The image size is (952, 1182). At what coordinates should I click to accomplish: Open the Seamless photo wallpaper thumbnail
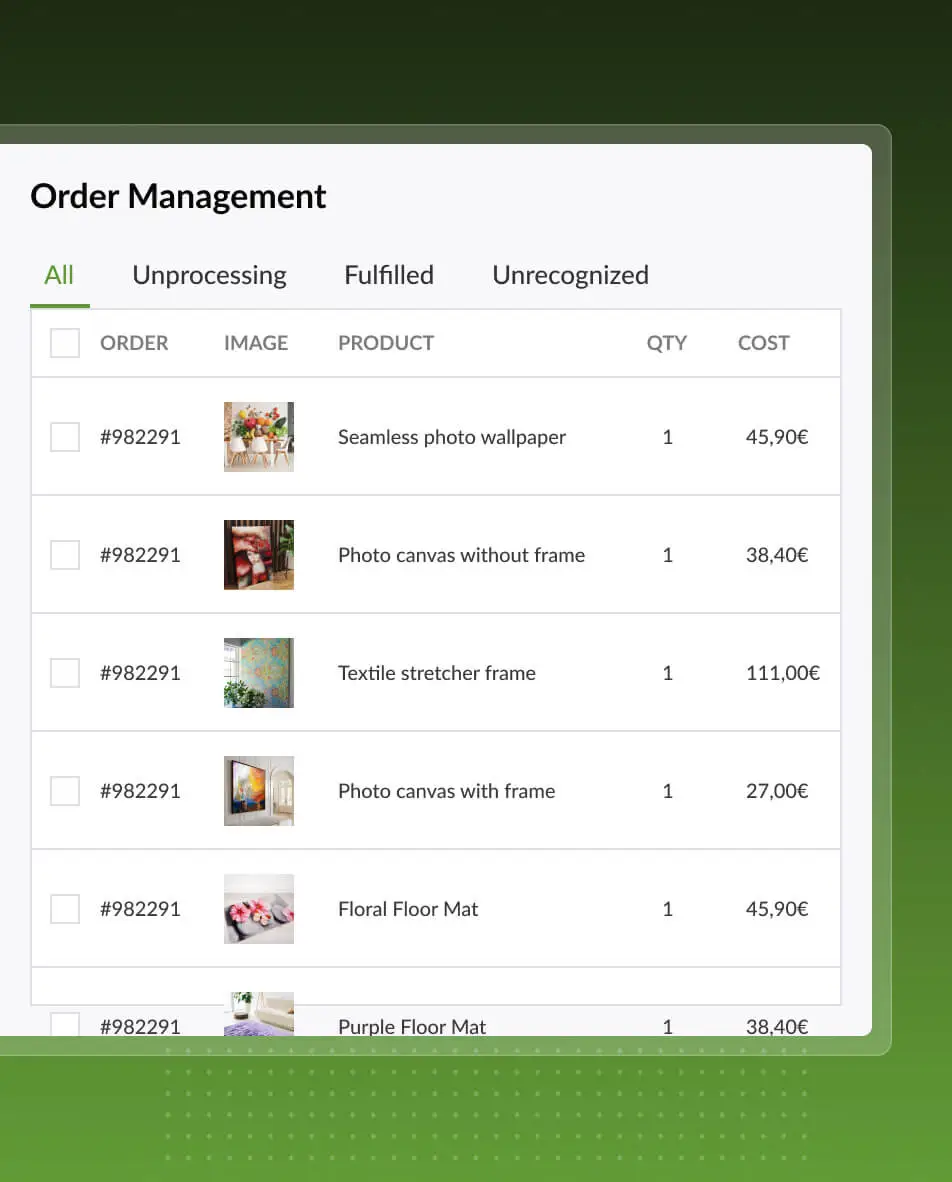[x=259, y=436]
